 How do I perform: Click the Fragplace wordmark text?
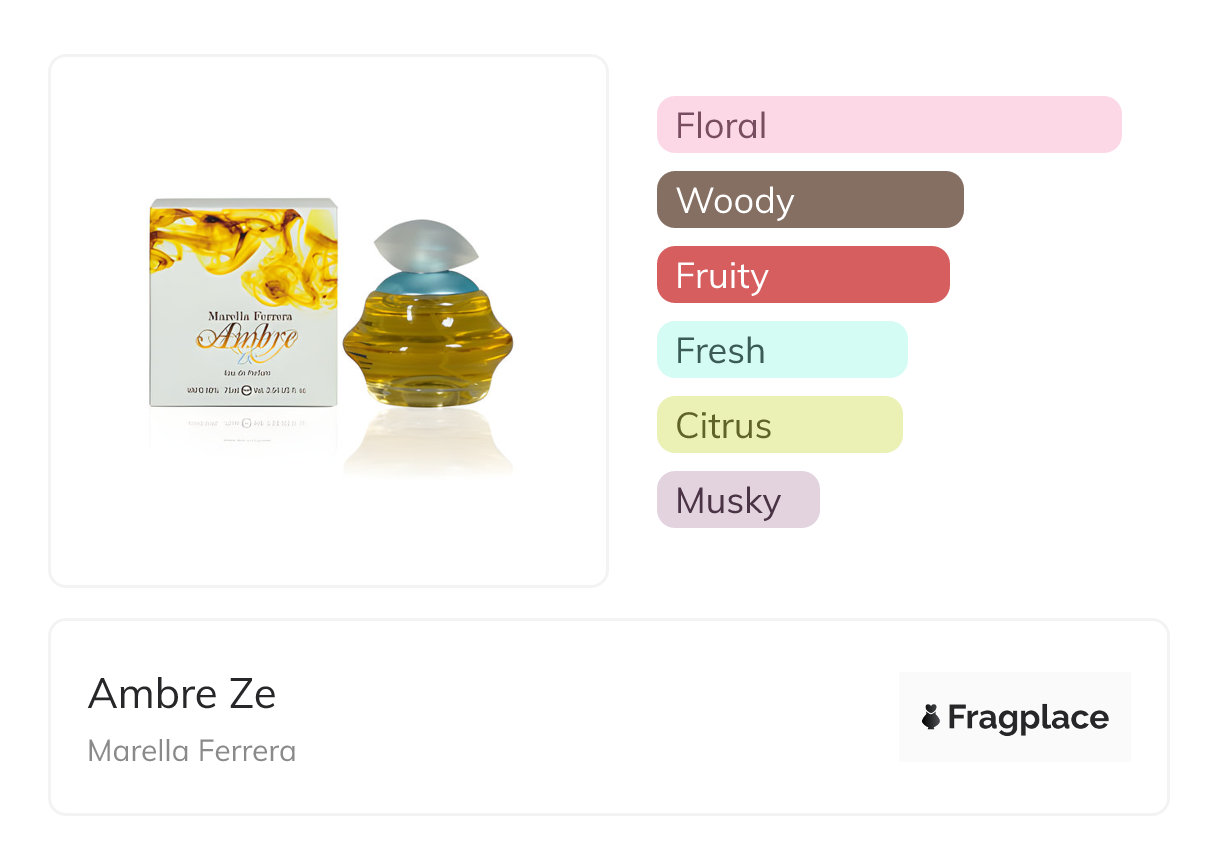[1028, 717]
